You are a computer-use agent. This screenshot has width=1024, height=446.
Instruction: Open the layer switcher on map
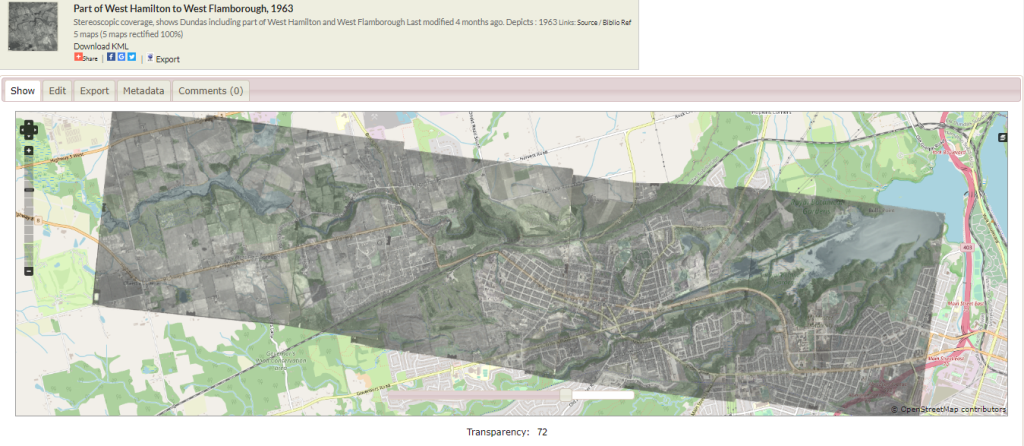1002,137
